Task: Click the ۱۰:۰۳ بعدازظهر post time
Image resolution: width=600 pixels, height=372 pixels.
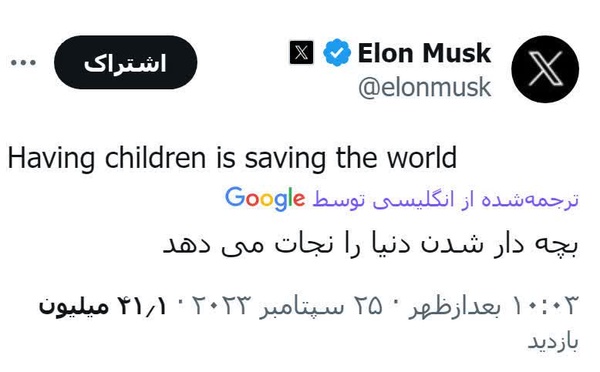Action: pos(493,307)
